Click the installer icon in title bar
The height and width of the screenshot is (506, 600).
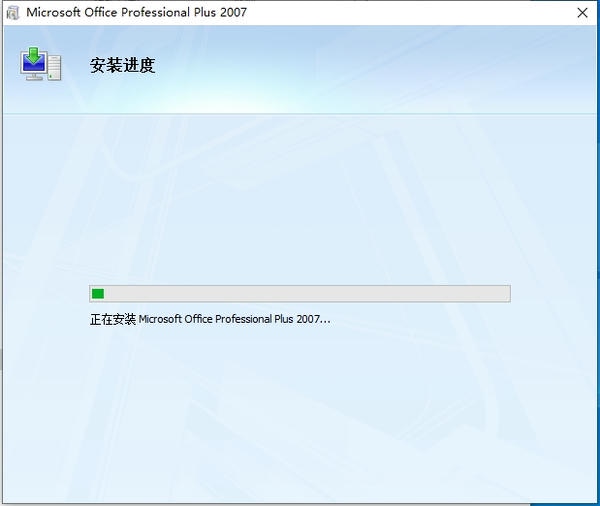13,13
